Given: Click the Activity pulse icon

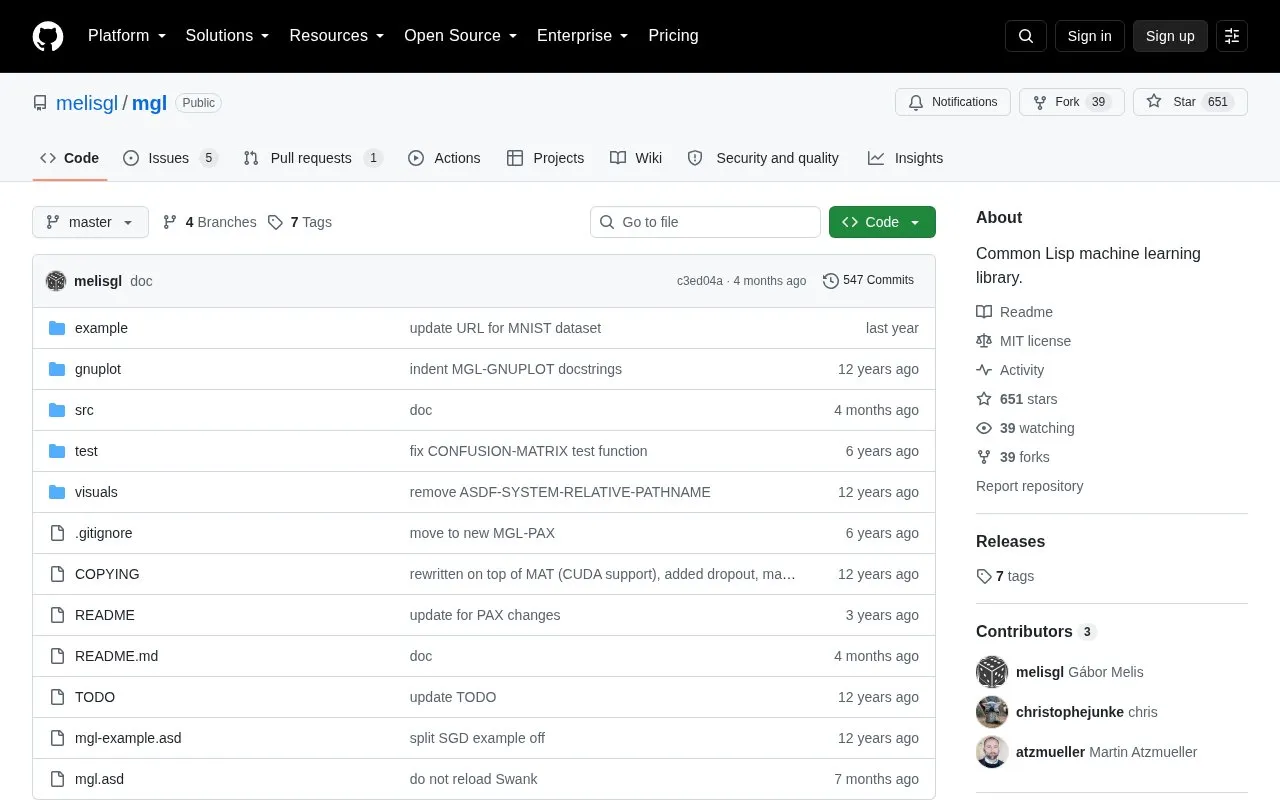Looking at the screenshot, I should tap(984, 370).
